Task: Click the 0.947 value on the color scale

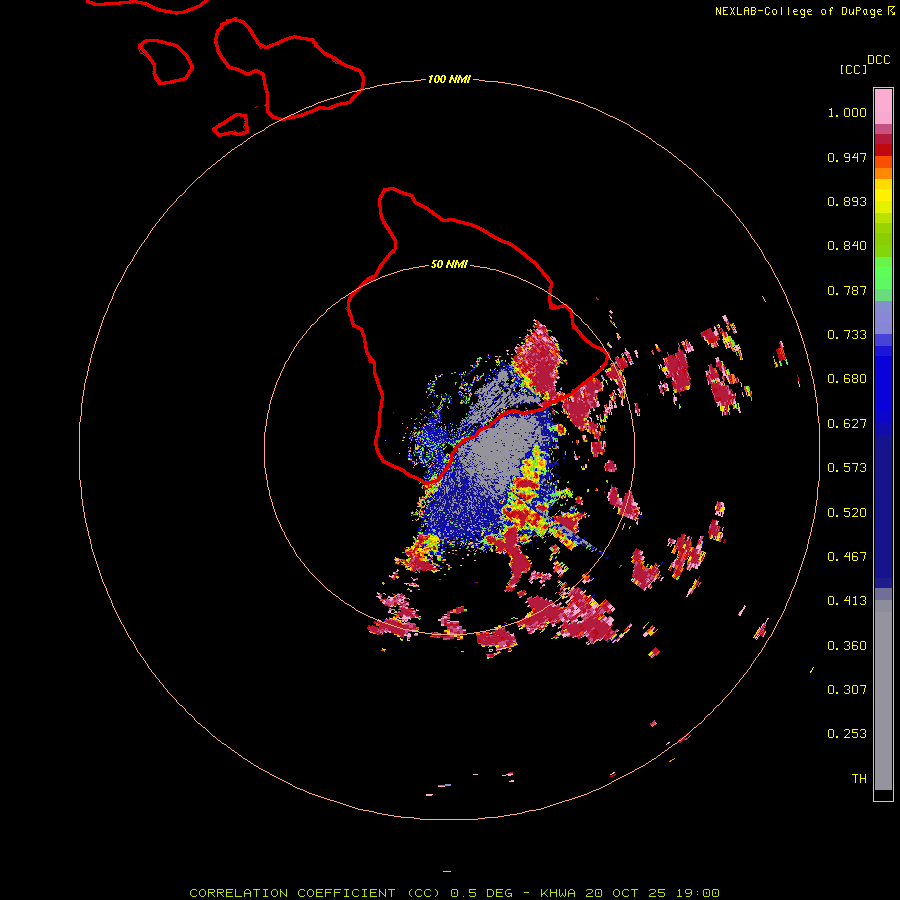Action: point(847,157)
